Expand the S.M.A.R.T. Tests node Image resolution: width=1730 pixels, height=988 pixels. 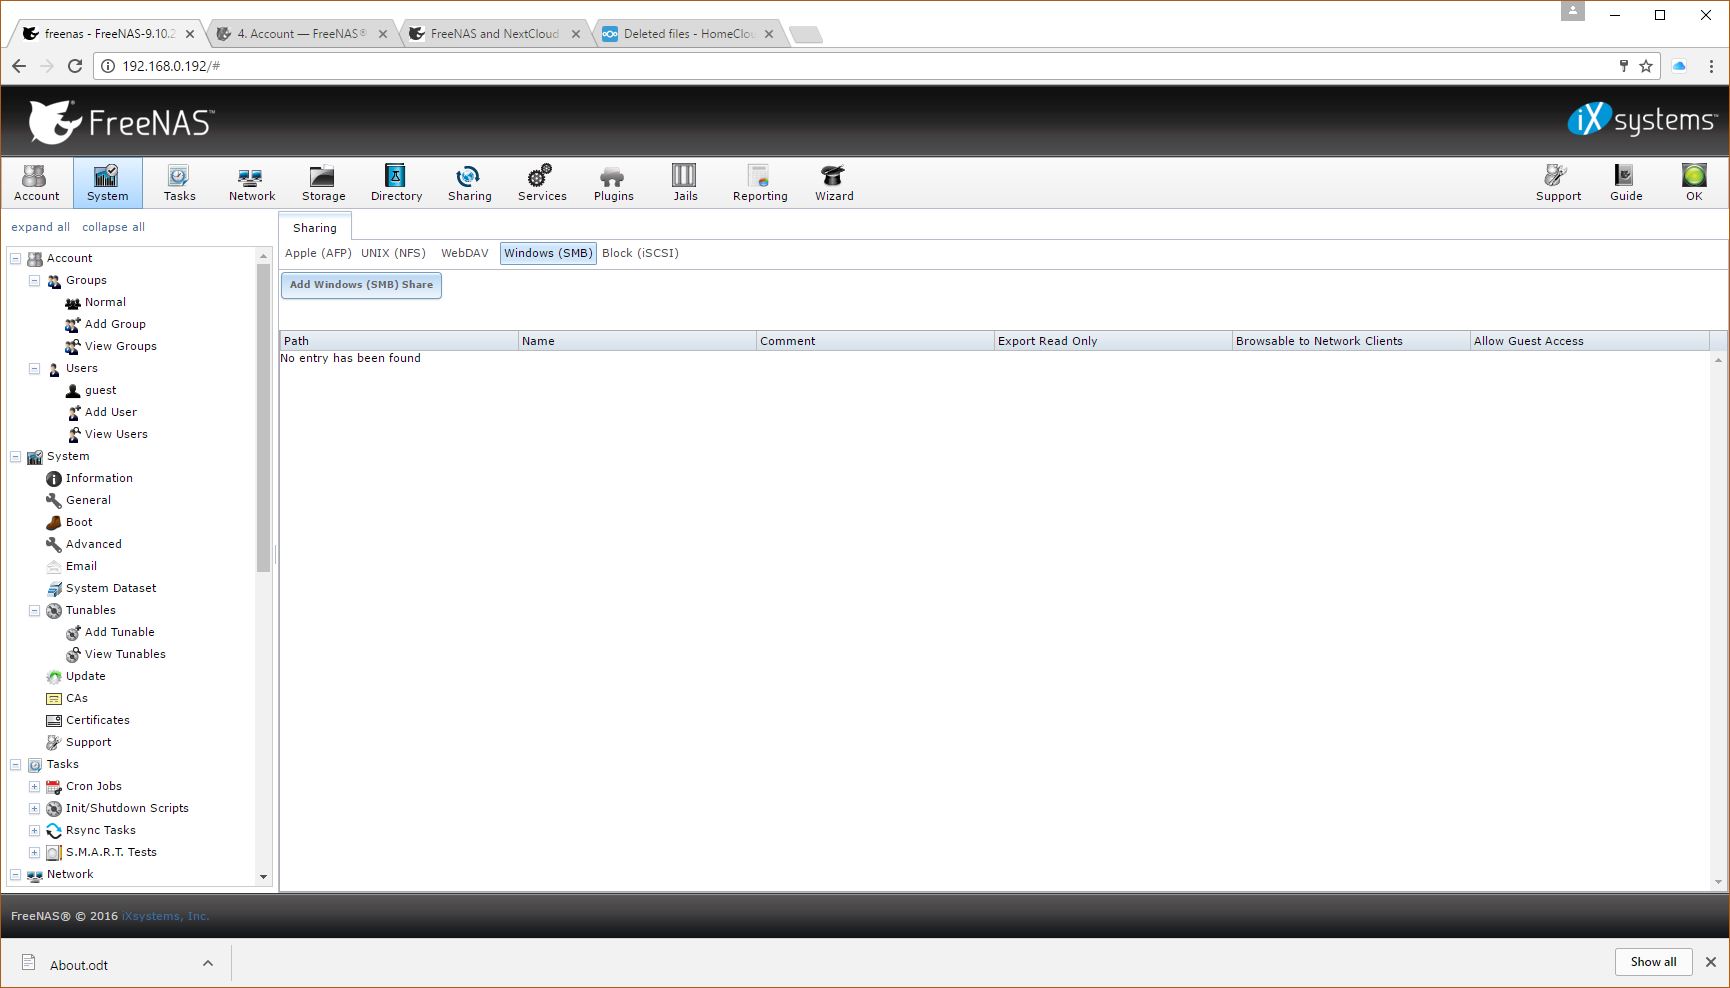click(x=35, y=852)
